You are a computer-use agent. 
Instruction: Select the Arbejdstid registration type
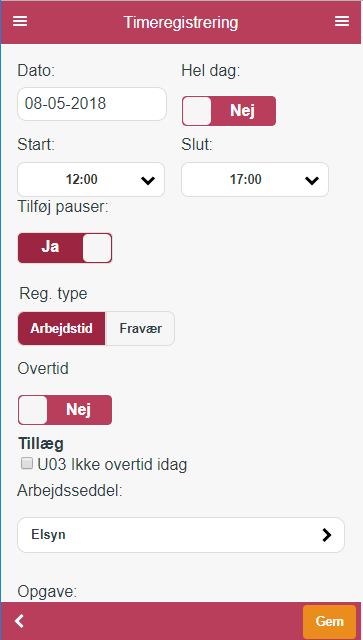pos(61,329)
